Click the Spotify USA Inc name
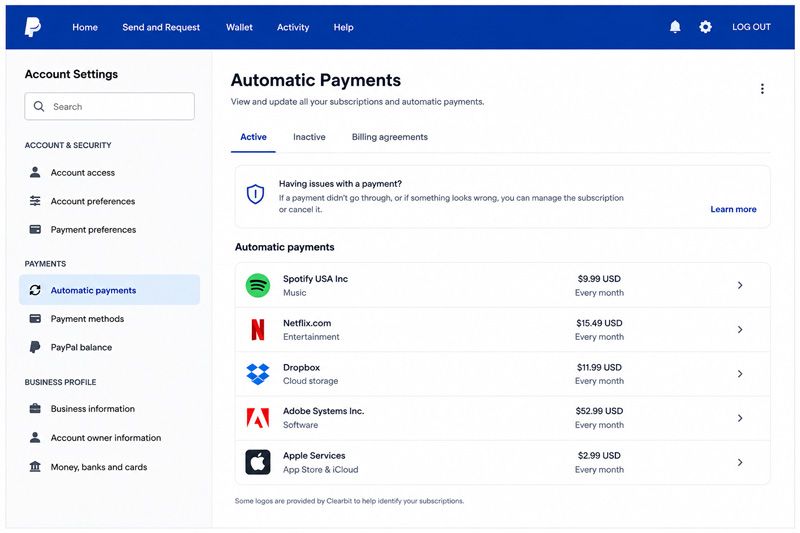 (315, 278)
